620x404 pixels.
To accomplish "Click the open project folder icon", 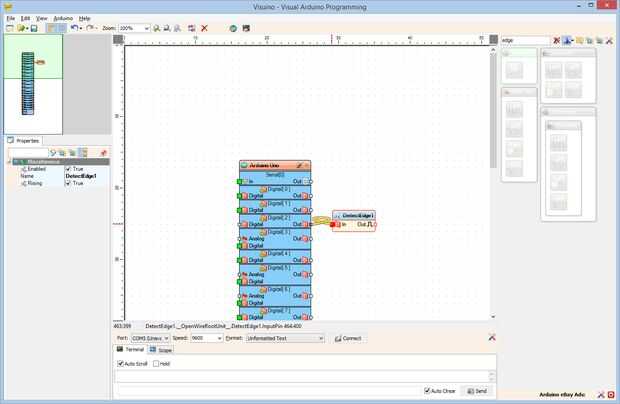I will (21, 28).
